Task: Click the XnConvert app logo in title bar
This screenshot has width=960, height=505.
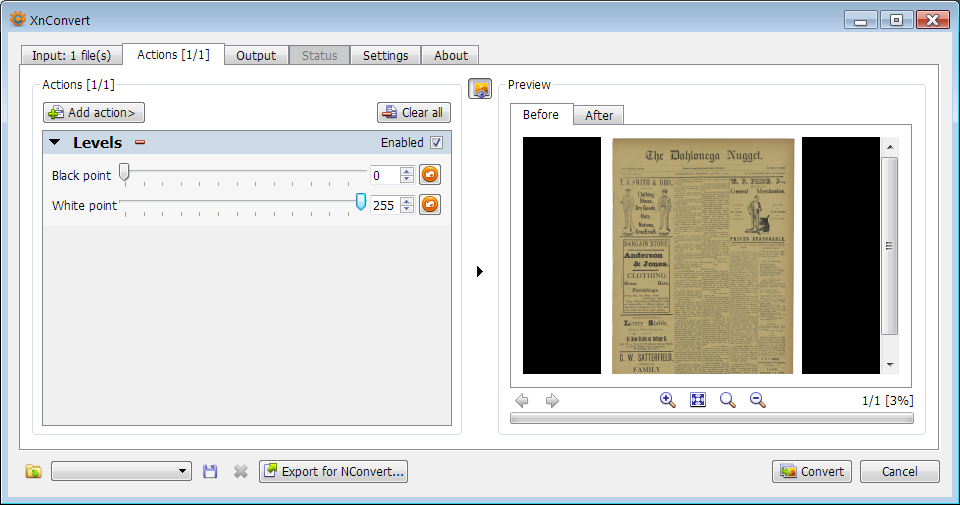Action: click(x=18, y=20)
